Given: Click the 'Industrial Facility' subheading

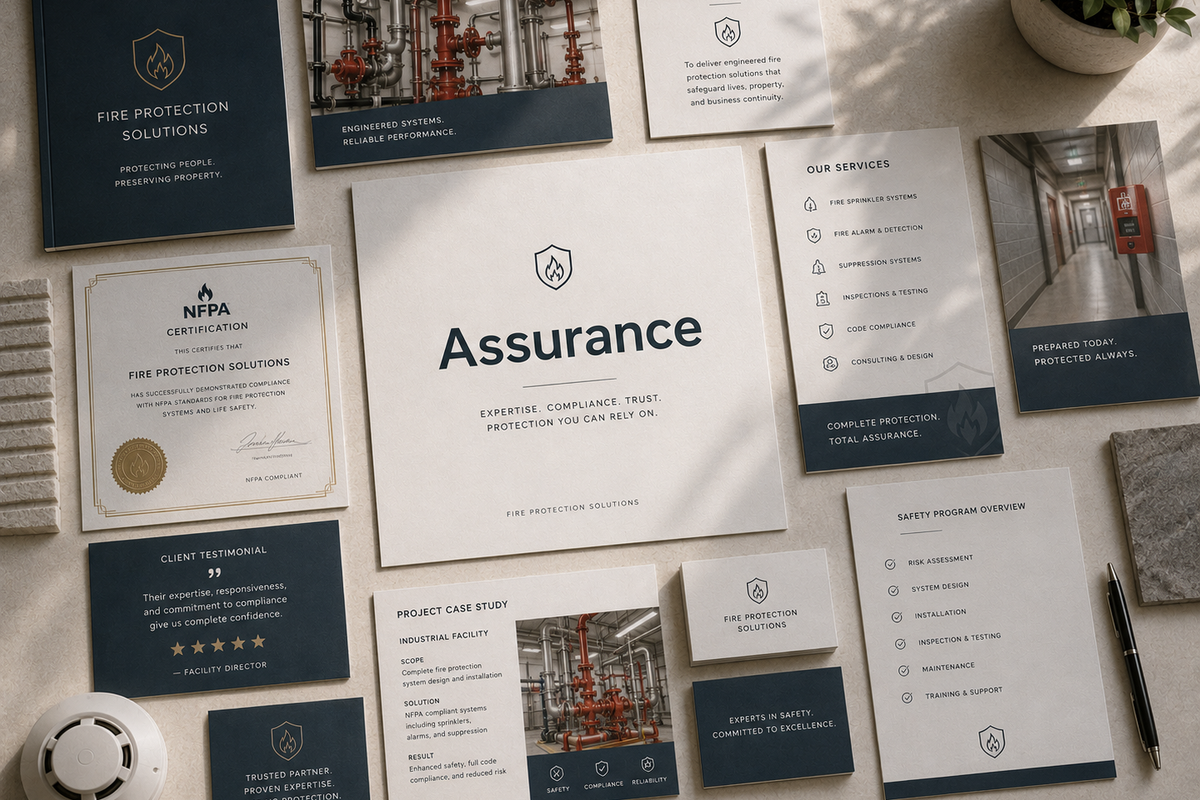Looking at the screenshot, I should click(x=443, y=637).
